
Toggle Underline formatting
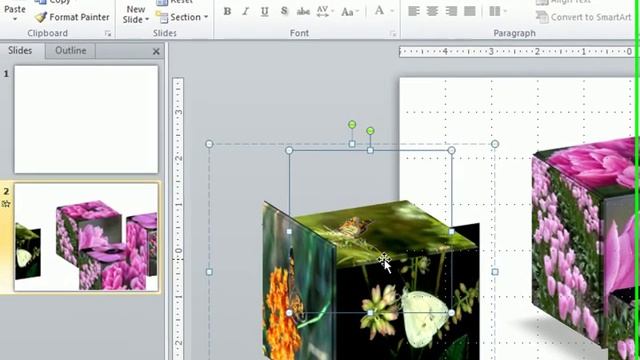pyautogui.click(x=264, y=11)
